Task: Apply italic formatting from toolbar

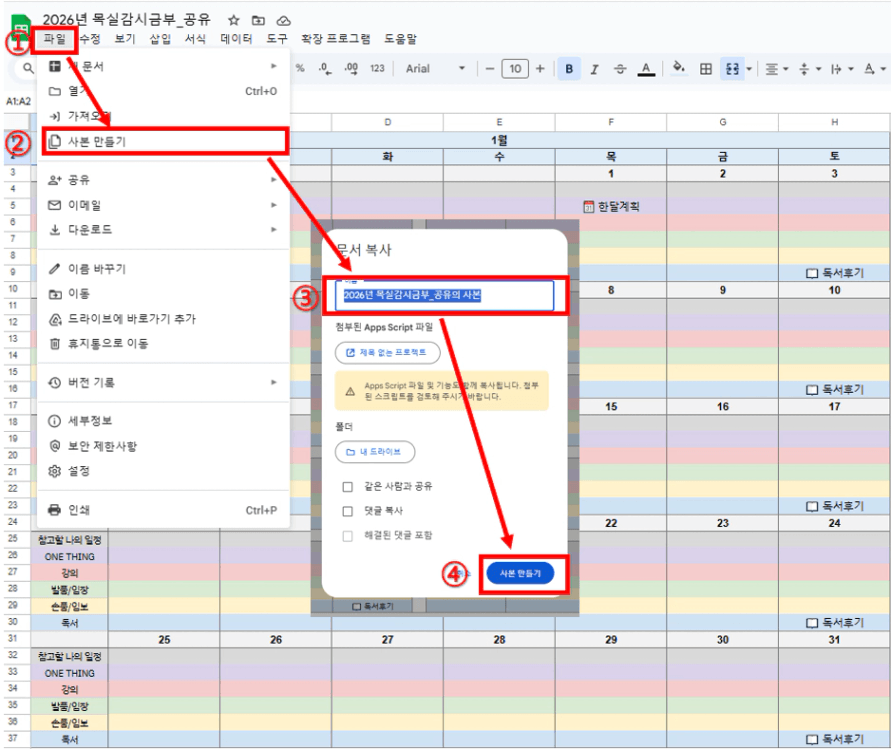Action: [x=594, y=69]
